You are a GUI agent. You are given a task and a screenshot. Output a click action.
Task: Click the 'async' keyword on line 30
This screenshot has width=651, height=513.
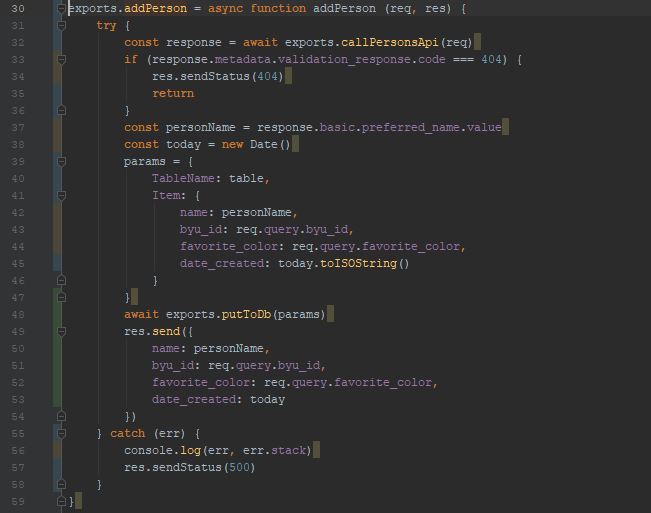225,8
